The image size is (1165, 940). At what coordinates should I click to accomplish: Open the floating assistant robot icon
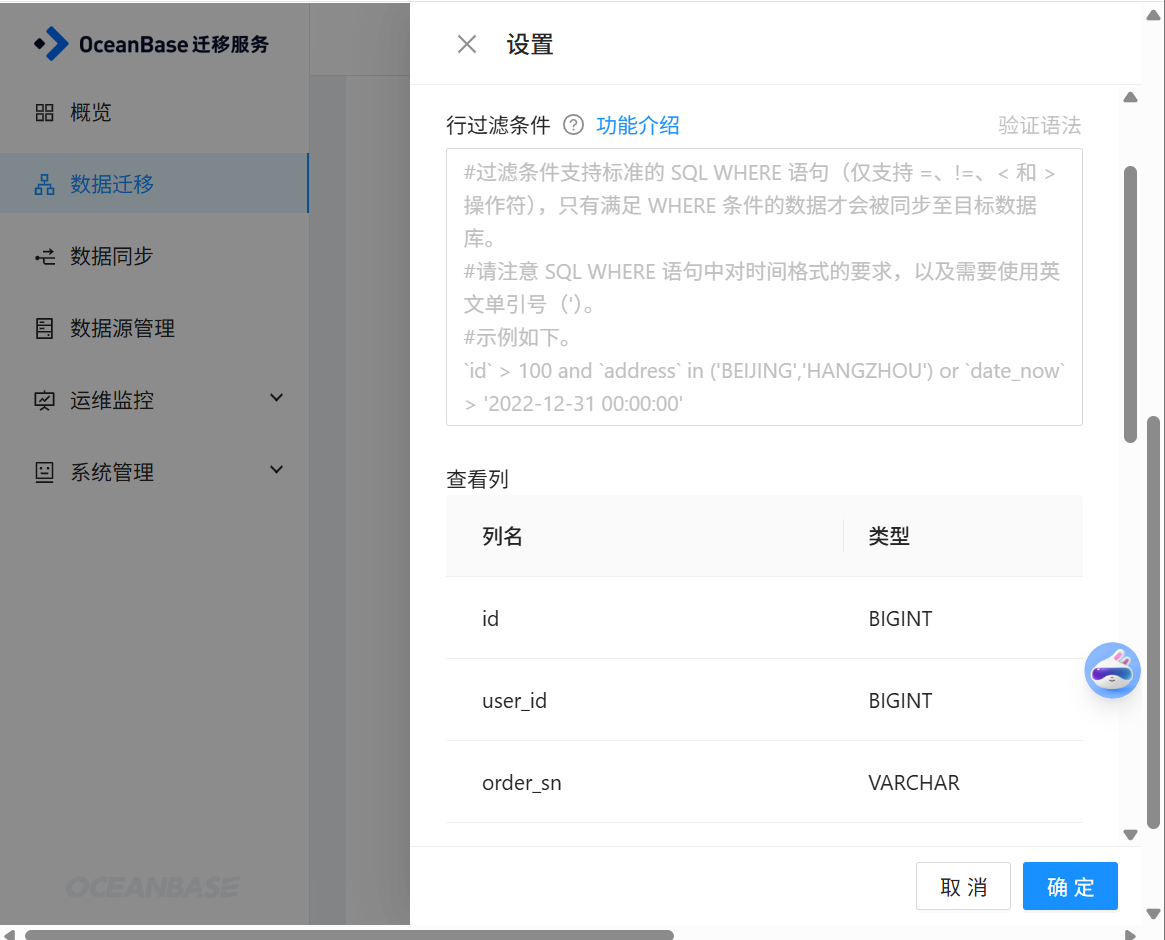[x=1112, y=670]
